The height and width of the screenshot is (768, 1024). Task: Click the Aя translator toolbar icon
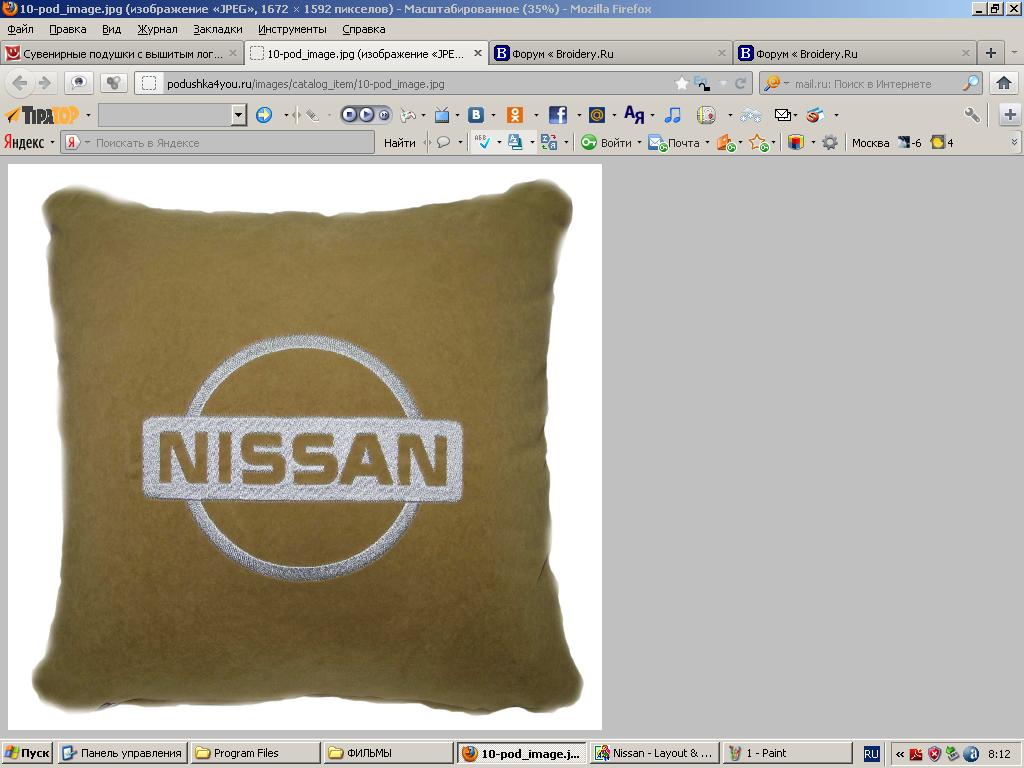tap(633, 115)
